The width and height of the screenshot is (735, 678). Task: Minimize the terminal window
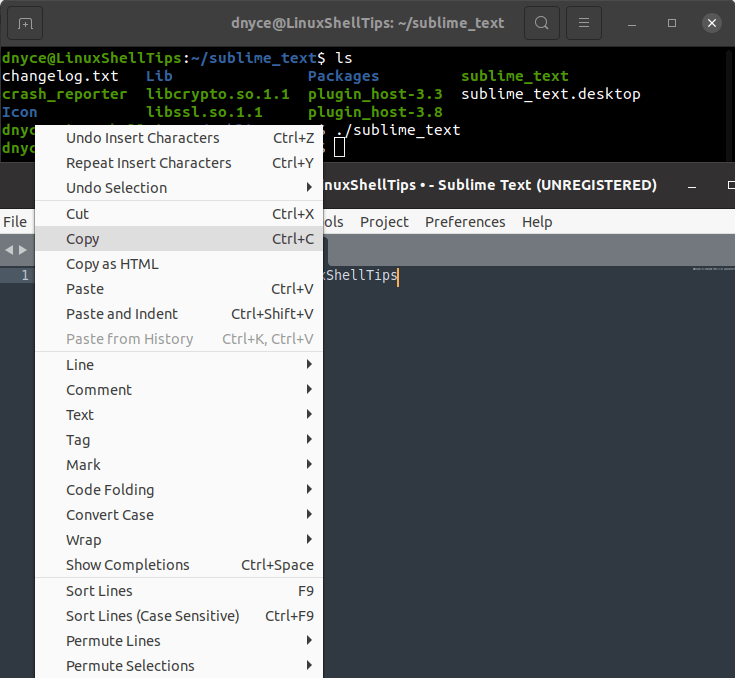[632, 23]
